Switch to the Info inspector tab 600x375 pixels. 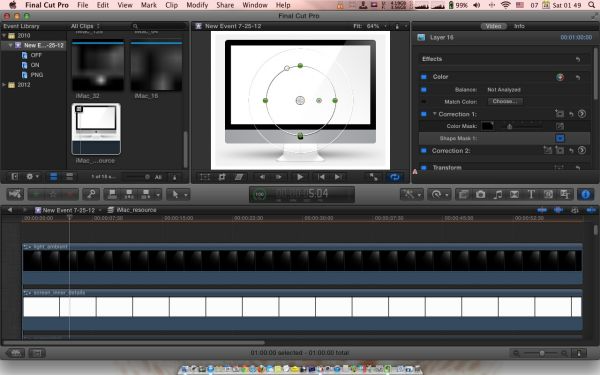(519, 26)
